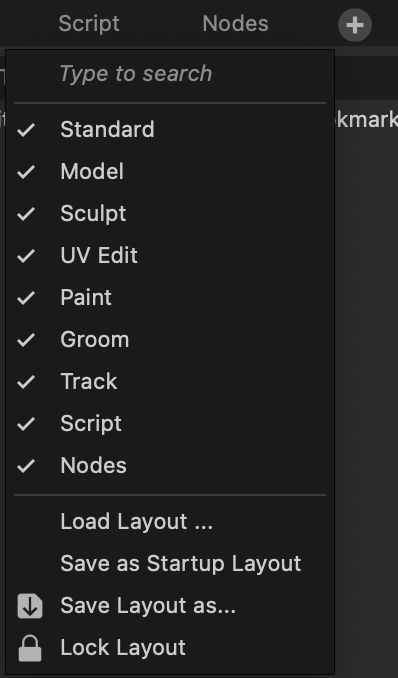Toggle the Track layout entry

click(170, 381)
